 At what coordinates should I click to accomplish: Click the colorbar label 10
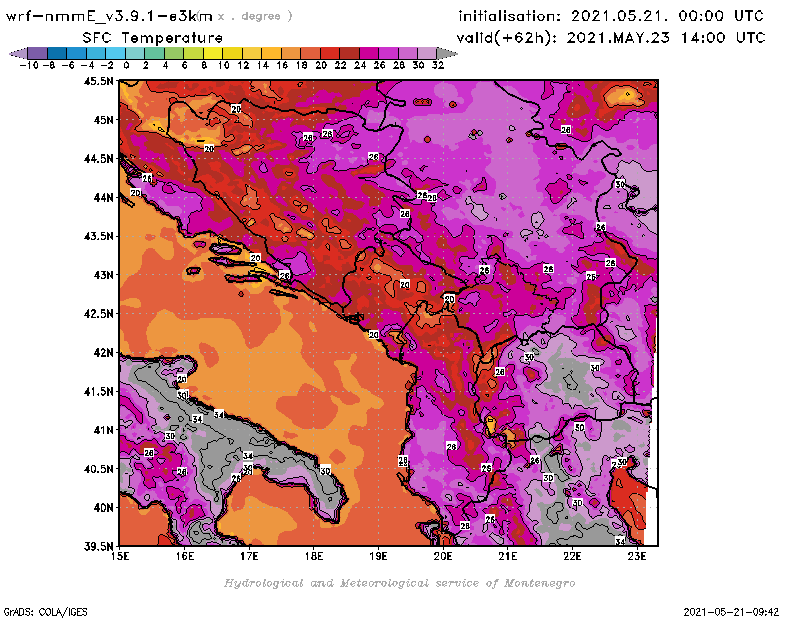point(223,65)
